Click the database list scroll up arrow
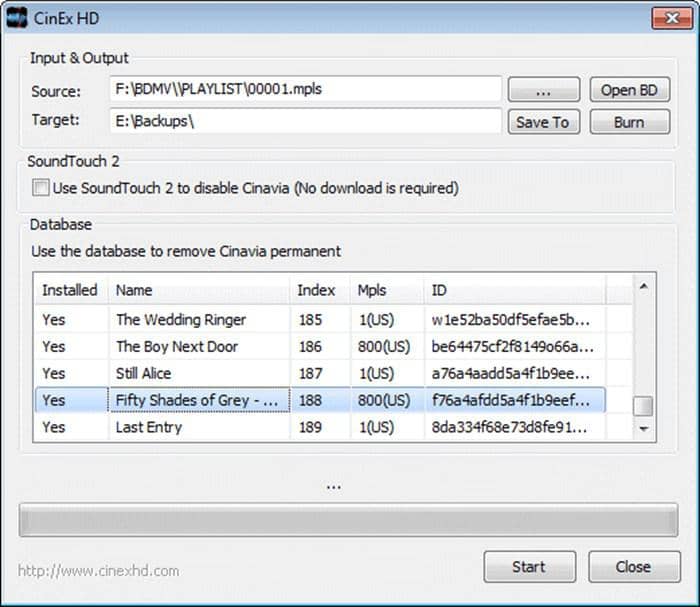 point(644,286)
